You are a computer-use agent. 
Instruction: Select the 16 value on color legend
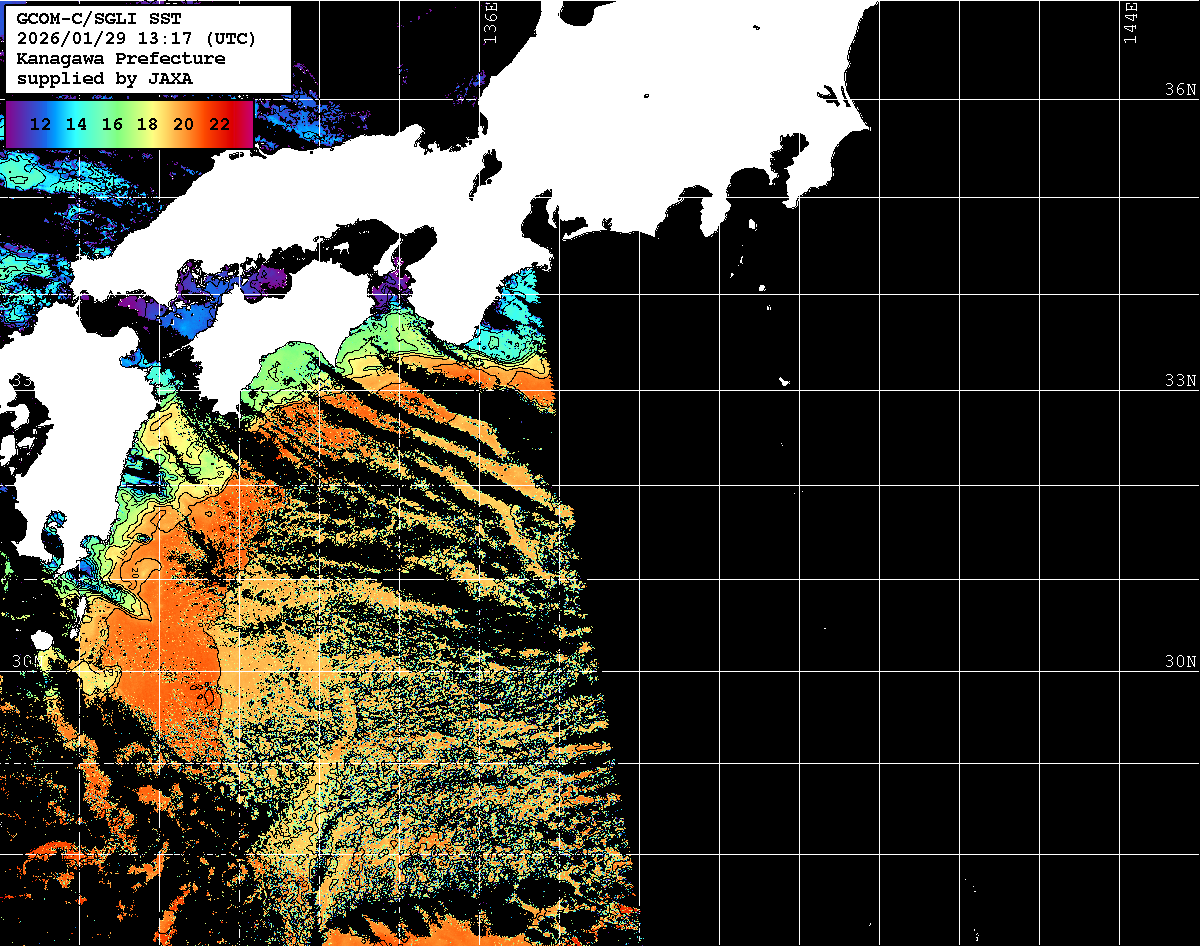112,125
